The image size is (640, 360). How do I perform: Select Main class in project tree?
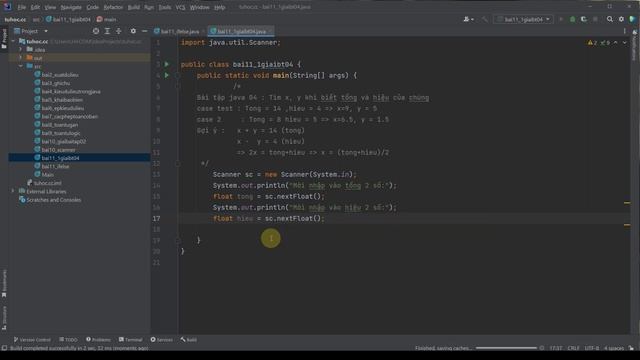tap(47, 175)
